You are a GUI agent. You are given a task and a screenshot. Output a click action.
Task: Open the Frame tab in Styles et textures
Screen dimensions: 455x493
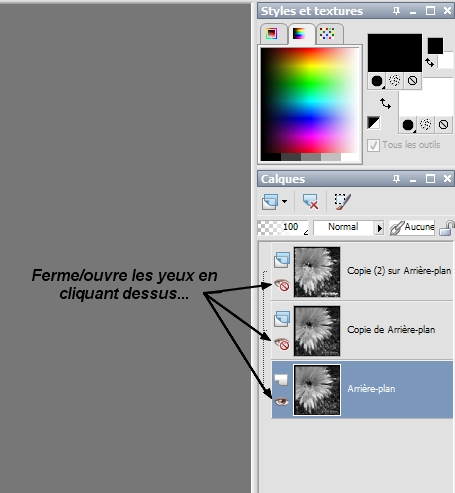pyautogui.click(x=272, y=34)
